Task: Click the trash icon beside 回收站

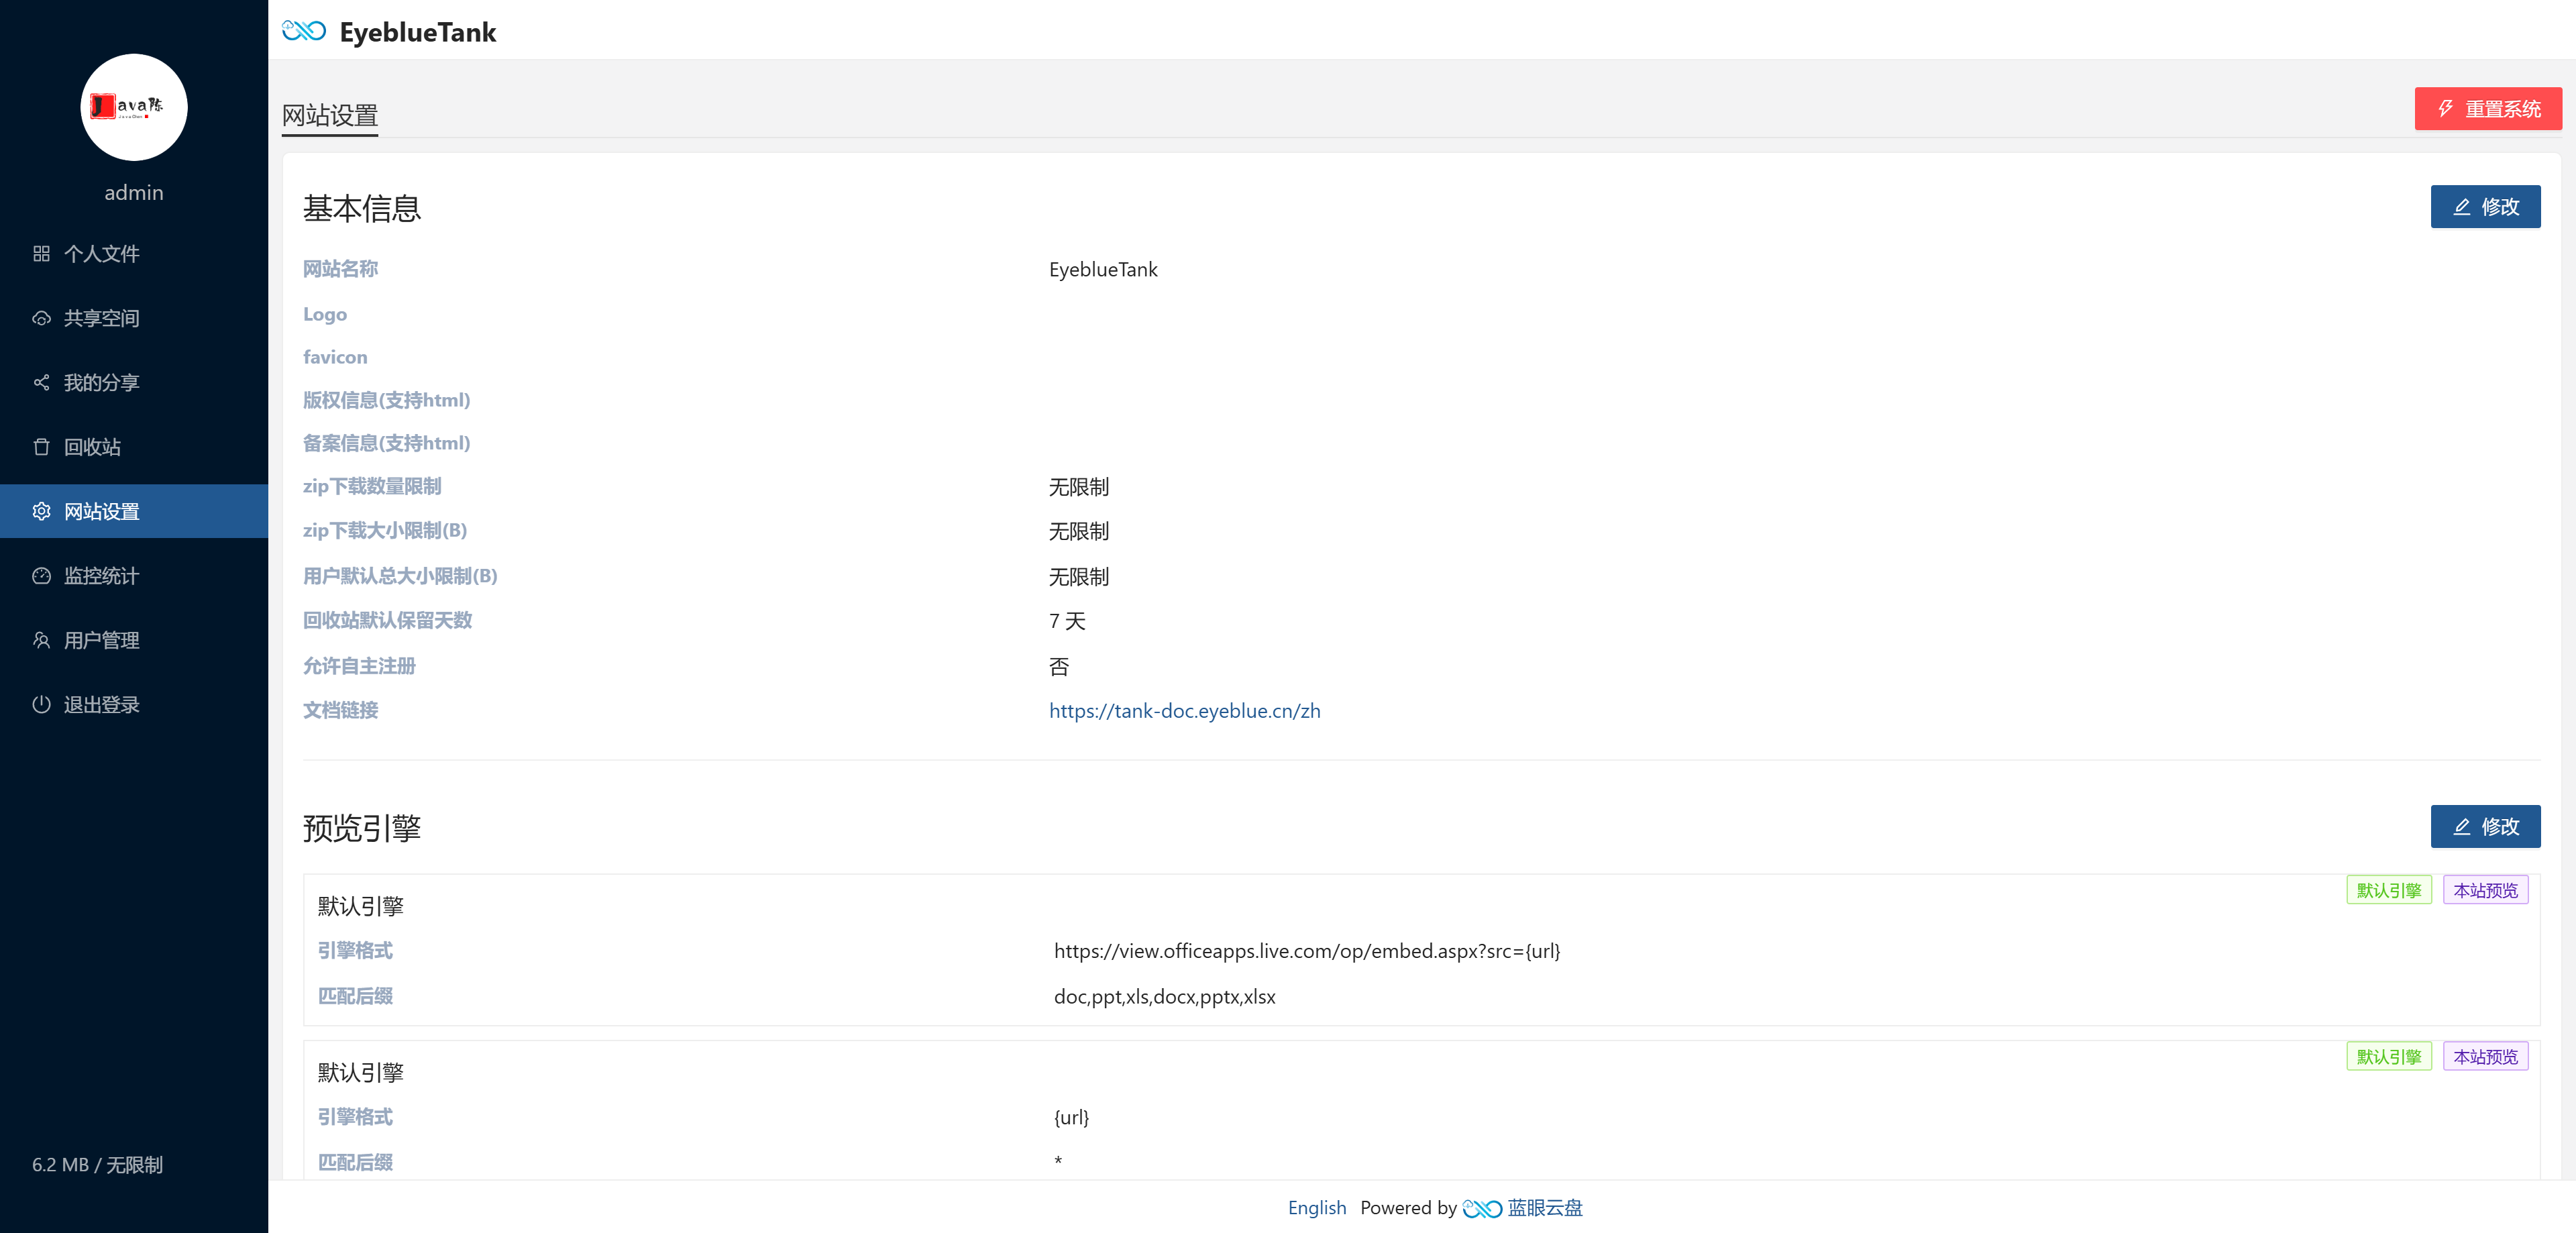Action: pyautogui.click(x=41, y=447)
